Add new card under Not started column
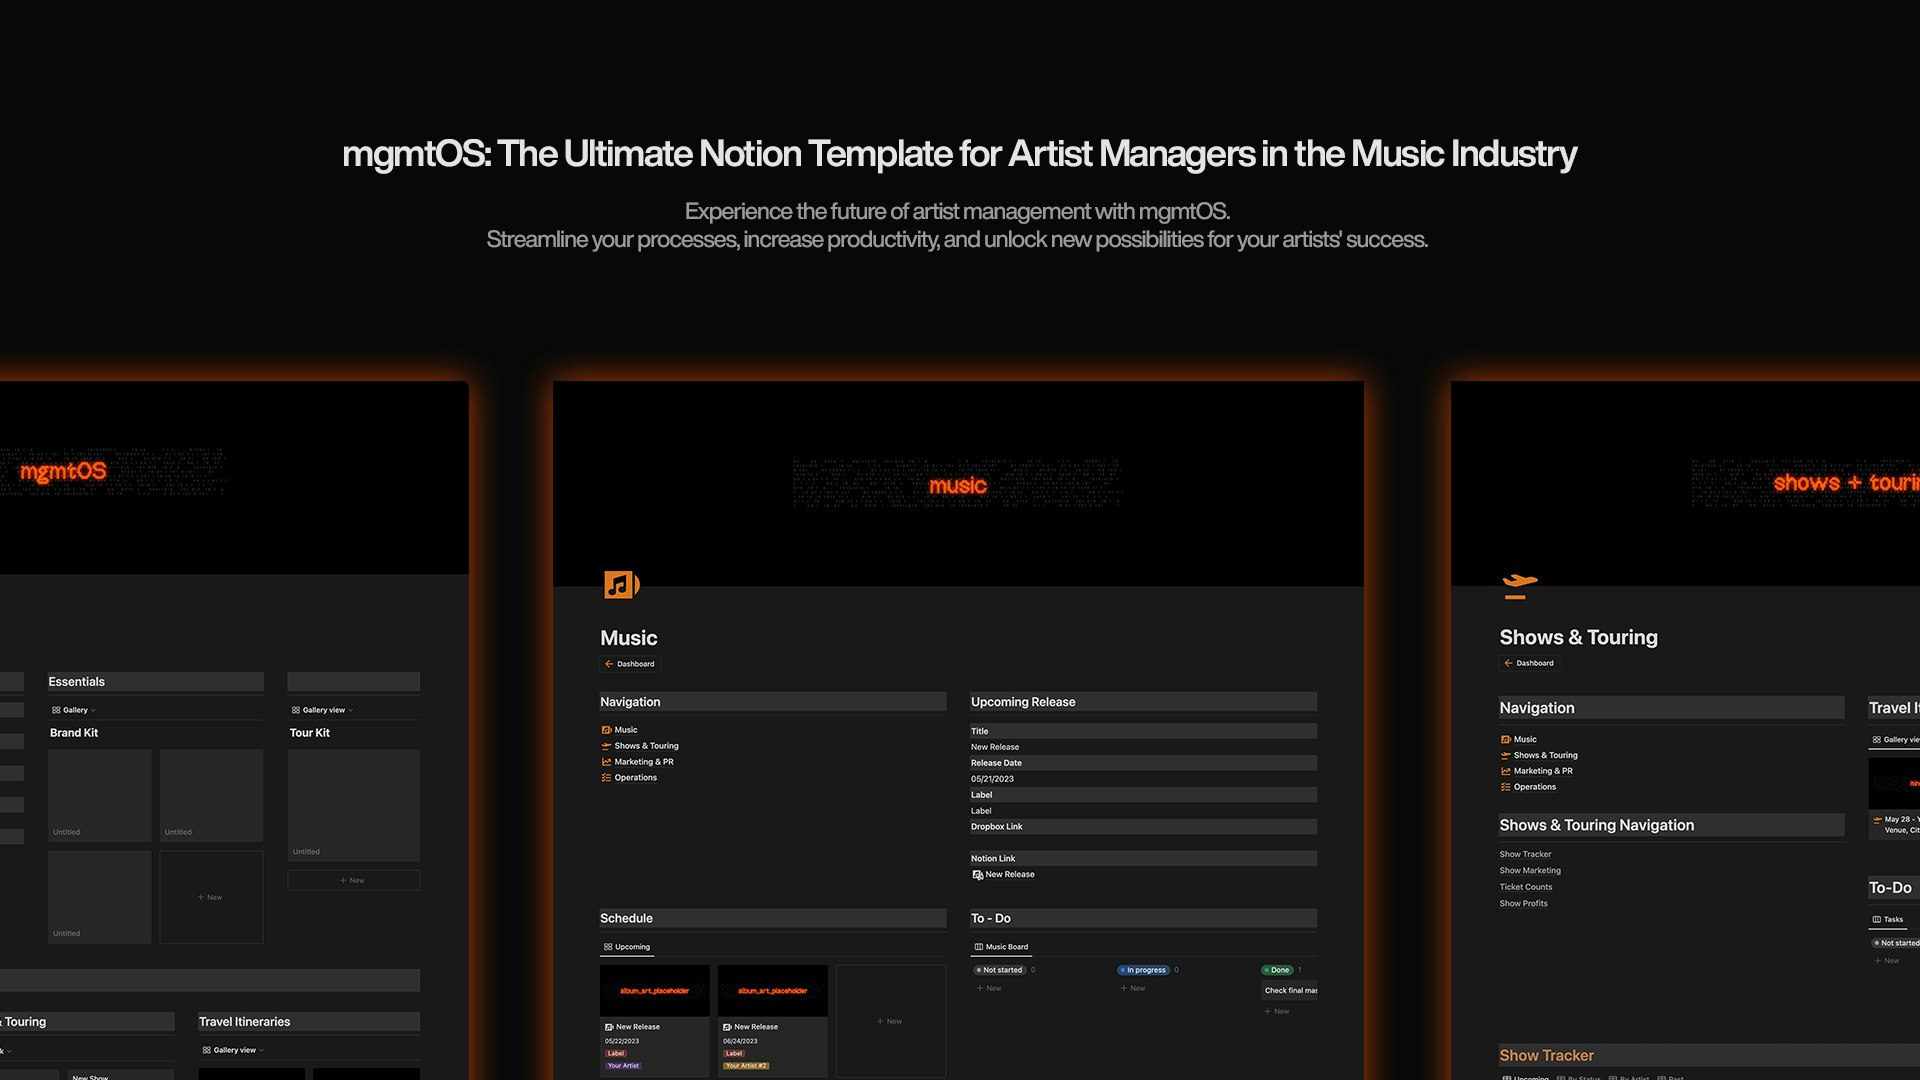The width and height of the screenshot is (1920, 1080). point(989,989)
